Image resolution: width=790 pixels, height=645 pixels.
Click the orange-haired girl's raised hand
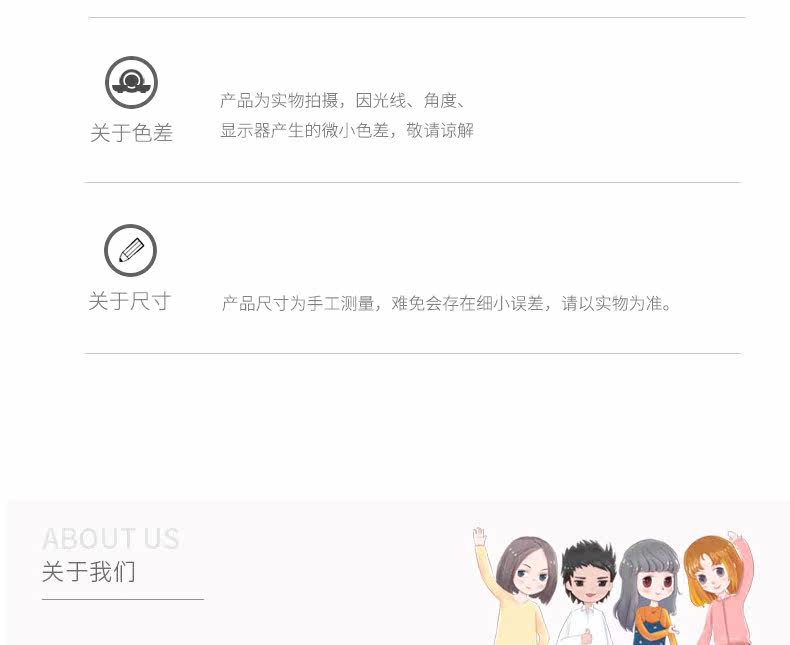(x=736, y=537)
